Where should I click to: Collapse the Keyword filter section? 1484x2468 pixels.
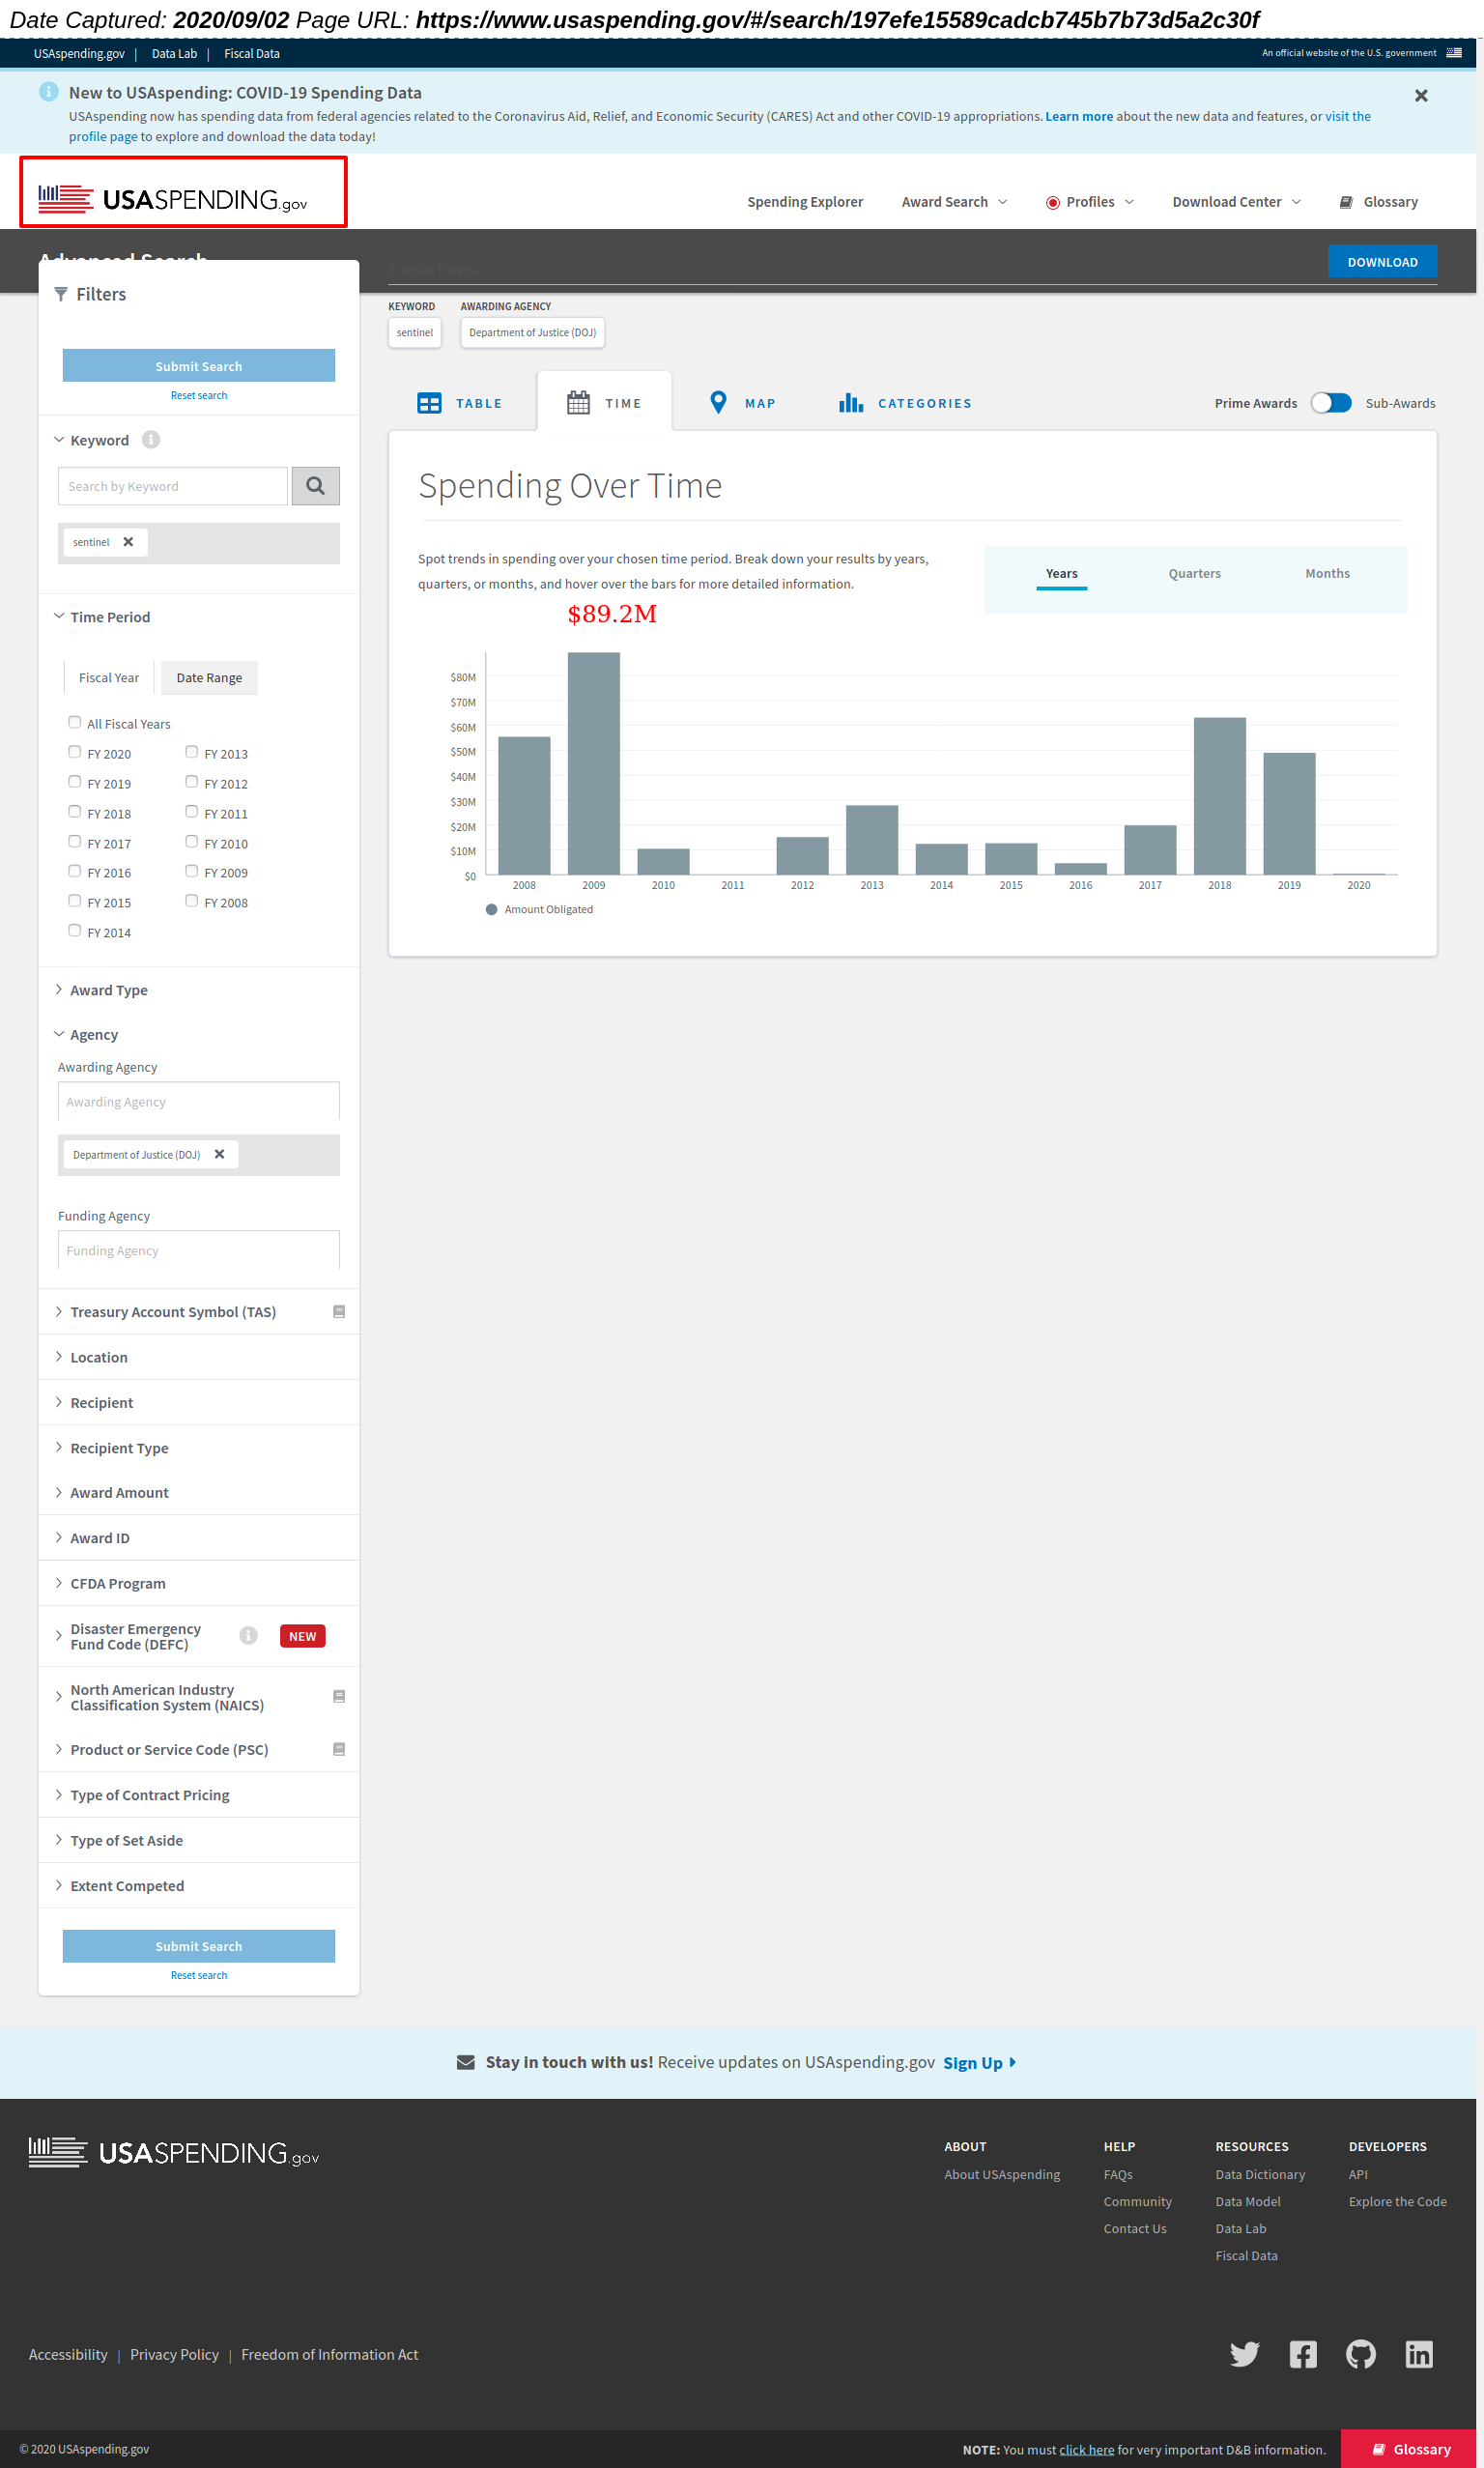(91, 440)
